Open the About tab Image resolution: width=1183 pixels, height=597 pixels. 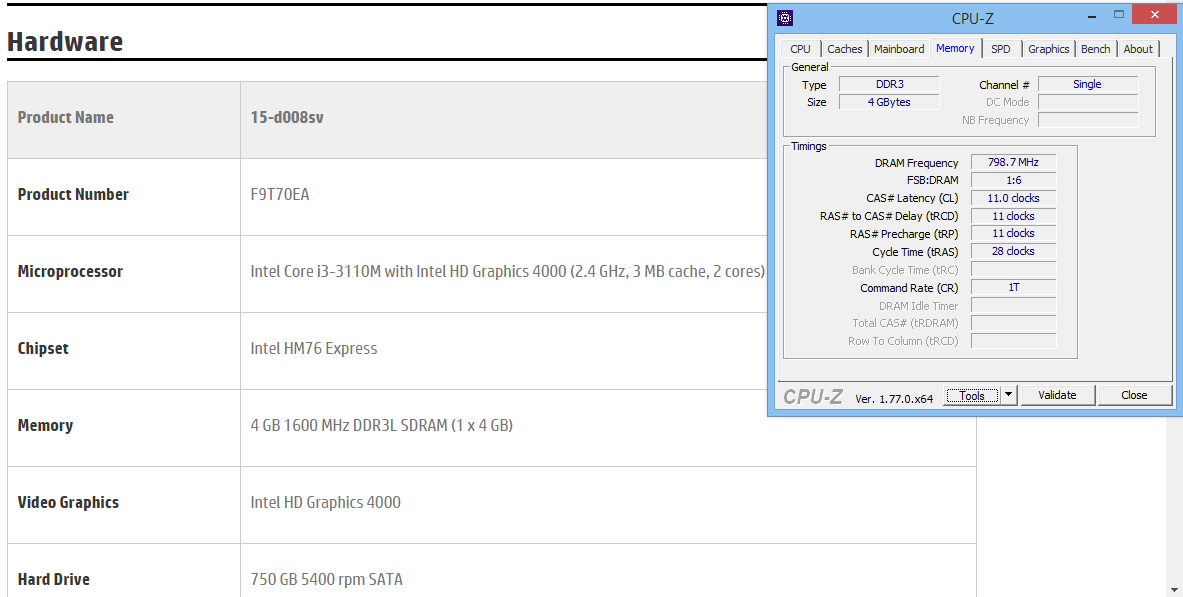point(1138,49)
